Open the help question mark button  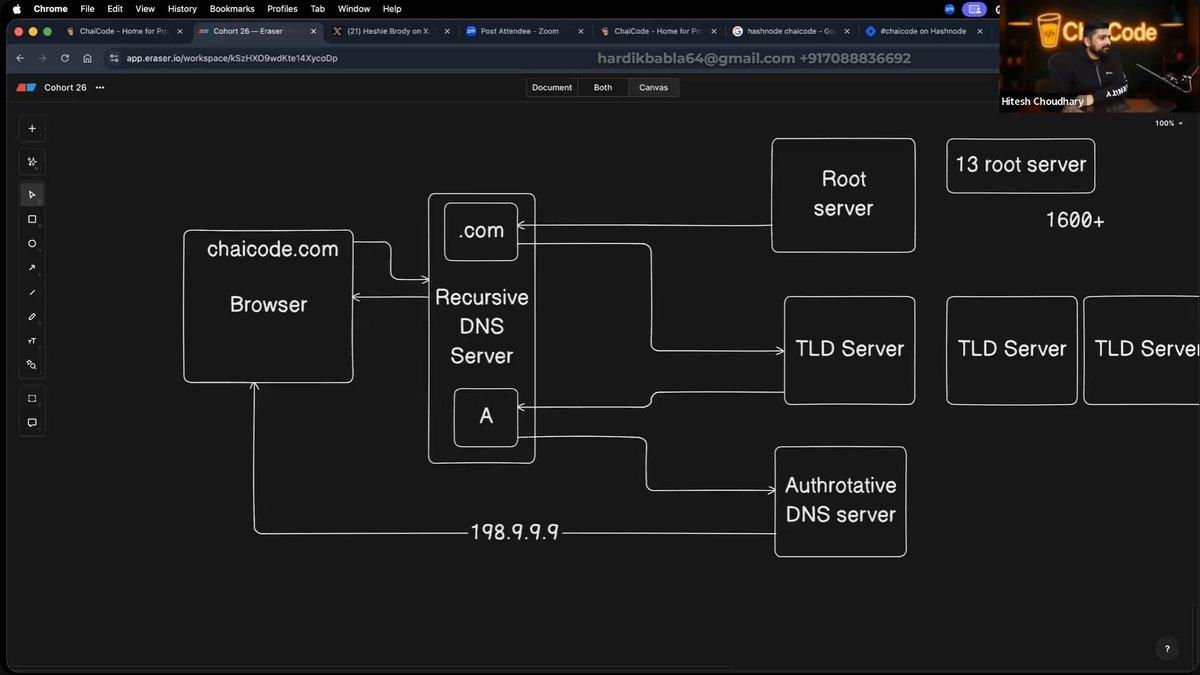click(x=1166, y=649)
